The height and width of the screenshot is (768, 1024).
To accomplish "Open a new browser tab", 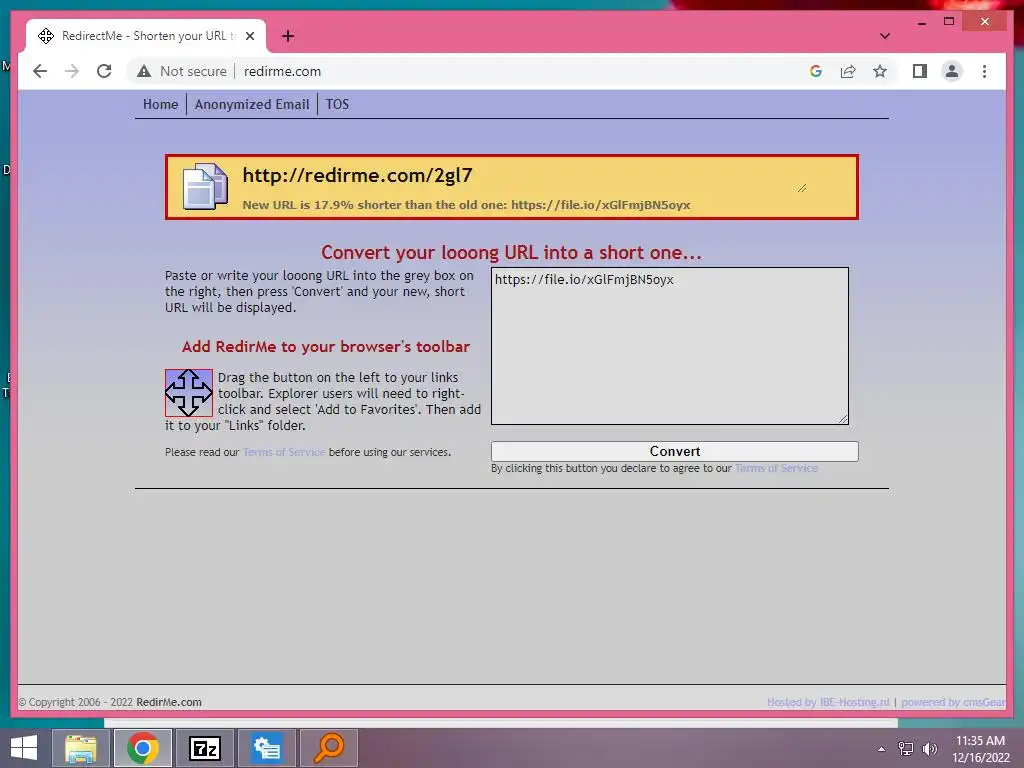I will [288, 36].
